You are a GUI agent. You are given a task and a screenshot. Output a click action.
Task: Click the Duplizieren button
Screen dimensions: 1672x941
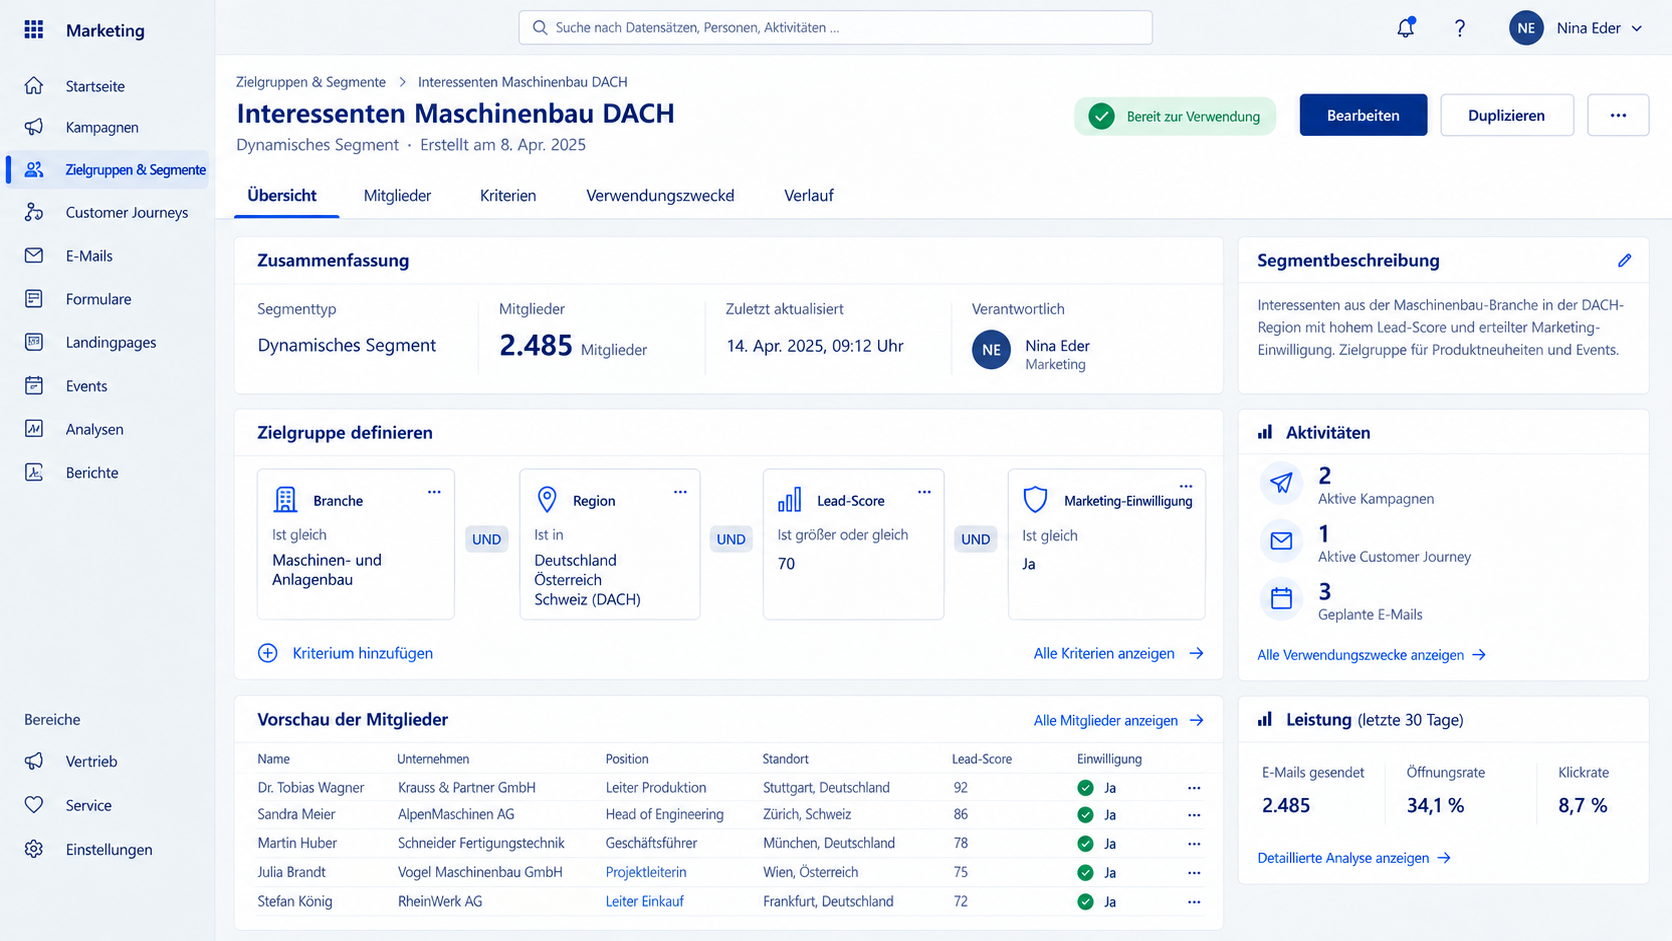(1506, 115)
